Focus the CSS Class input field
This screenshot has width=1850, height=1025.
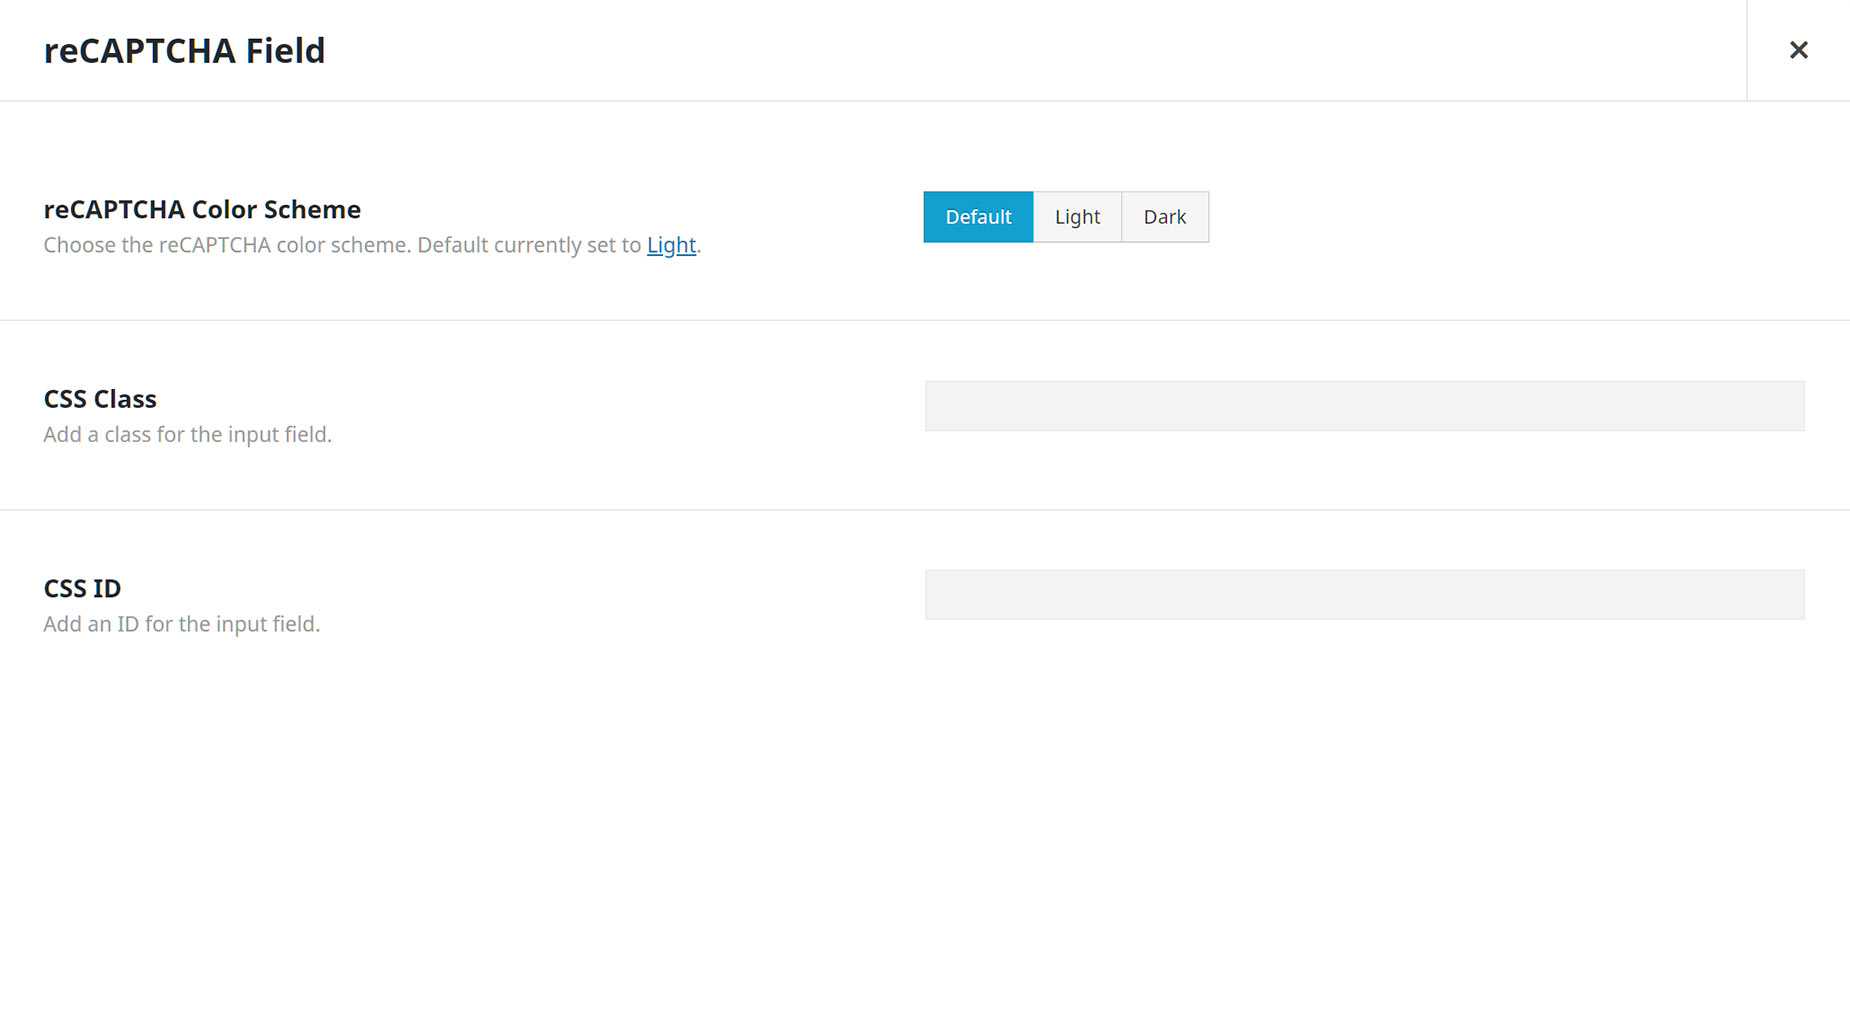[1364, 406]
